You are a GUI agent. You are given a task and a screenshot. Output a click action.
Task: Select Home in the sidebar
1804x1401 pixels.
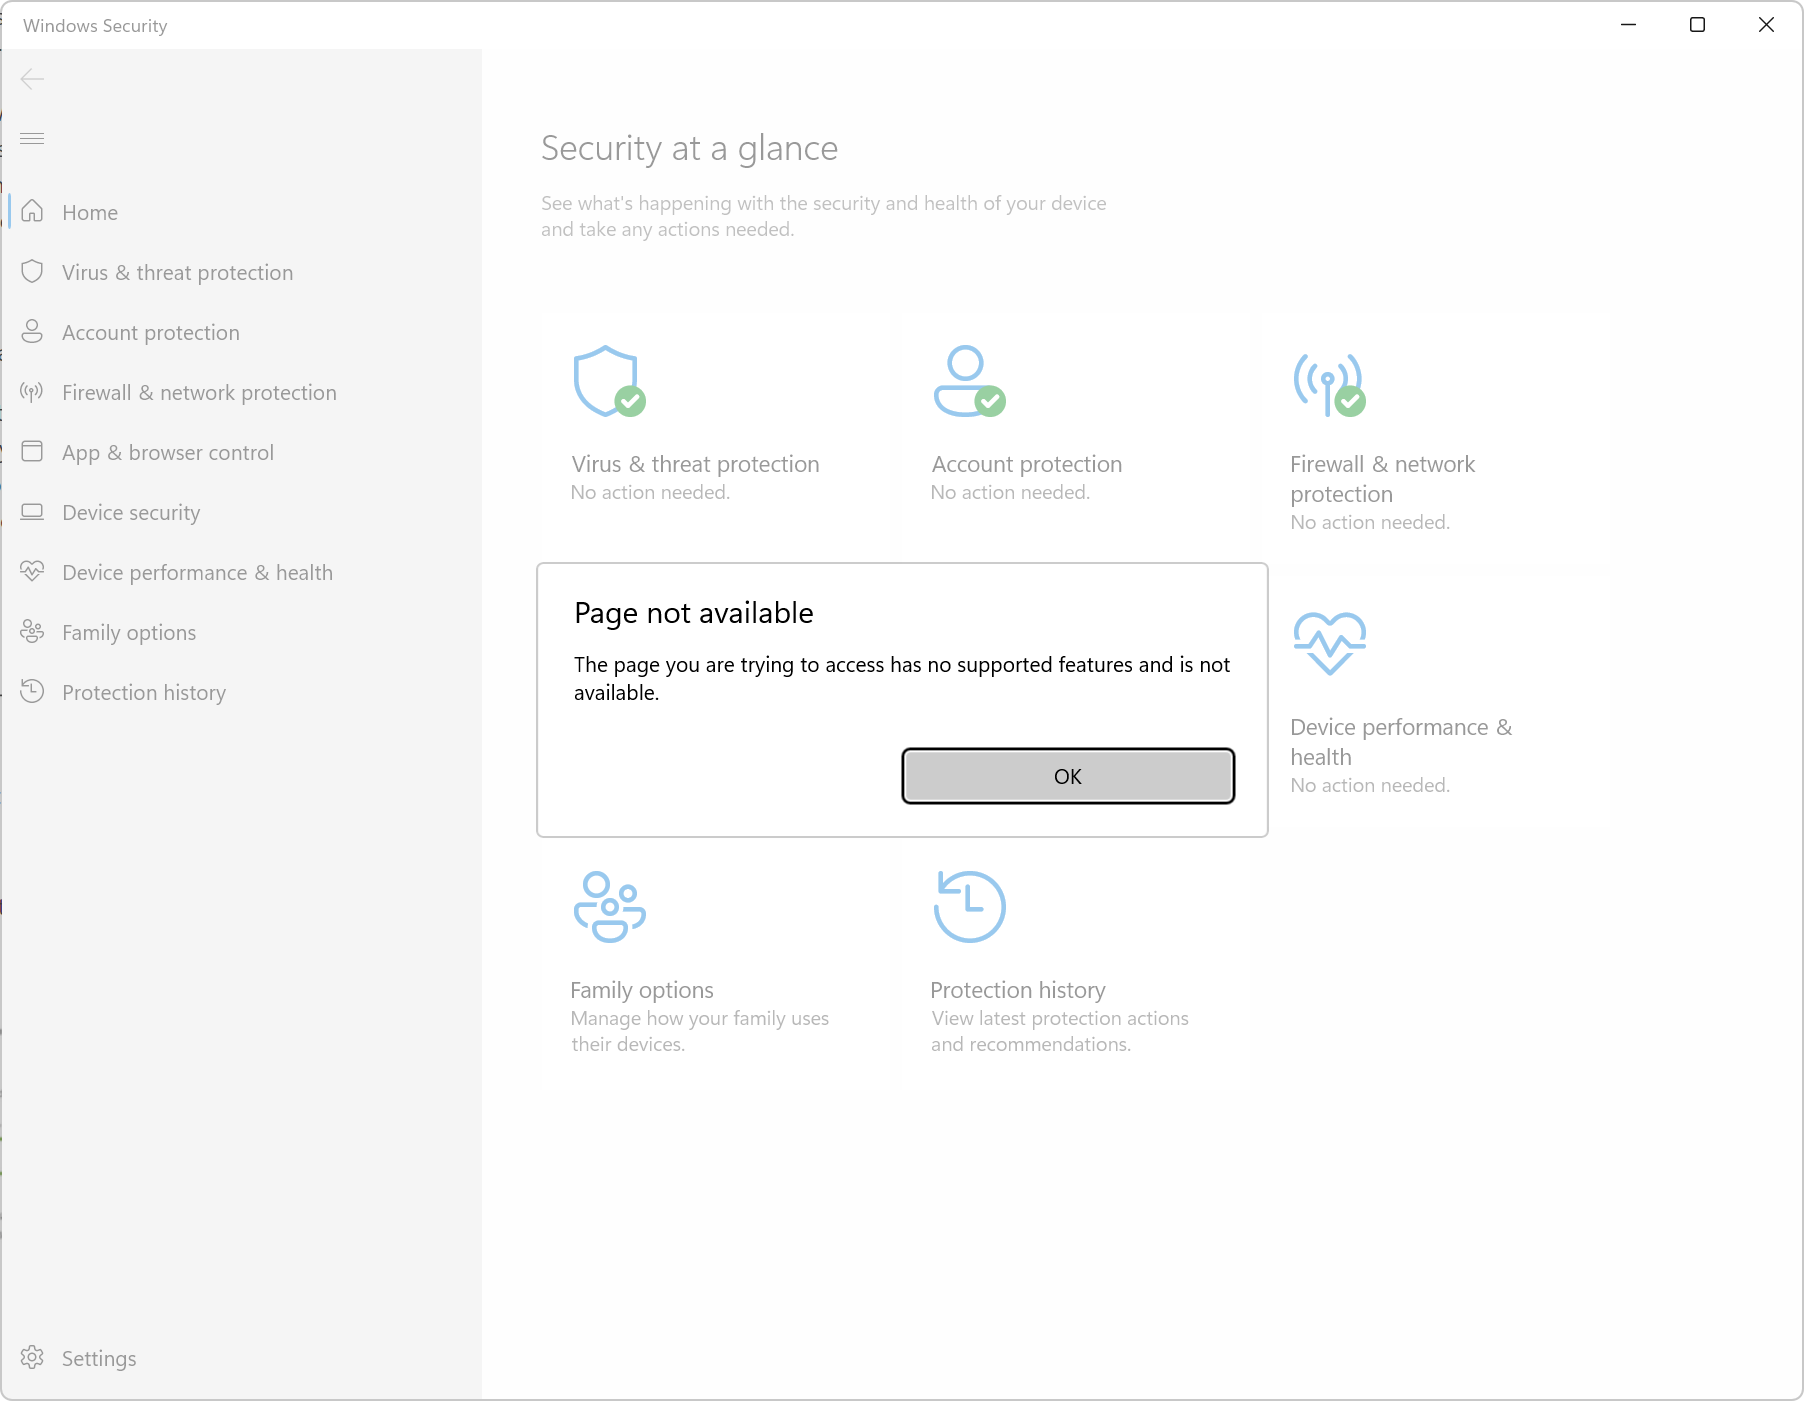coord(90,212)
